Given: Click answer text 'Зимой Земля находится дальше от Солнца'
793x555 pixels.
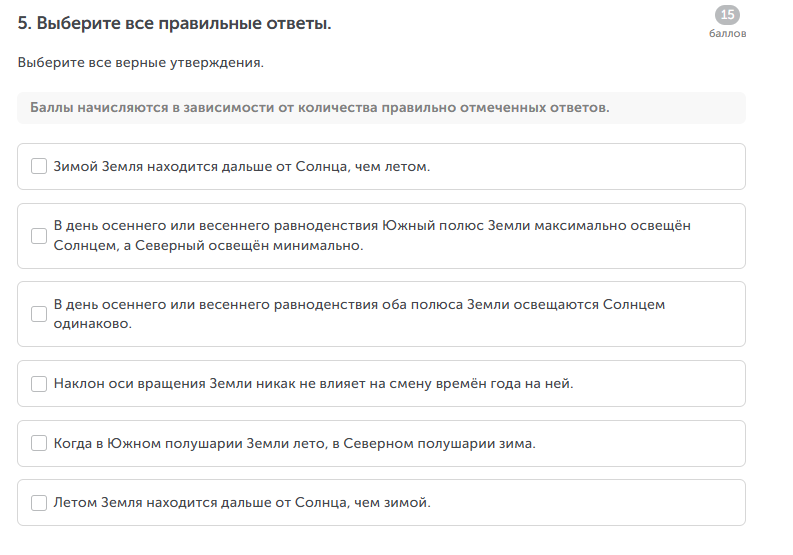Looking at the screenshot, I should click(242, 166).
